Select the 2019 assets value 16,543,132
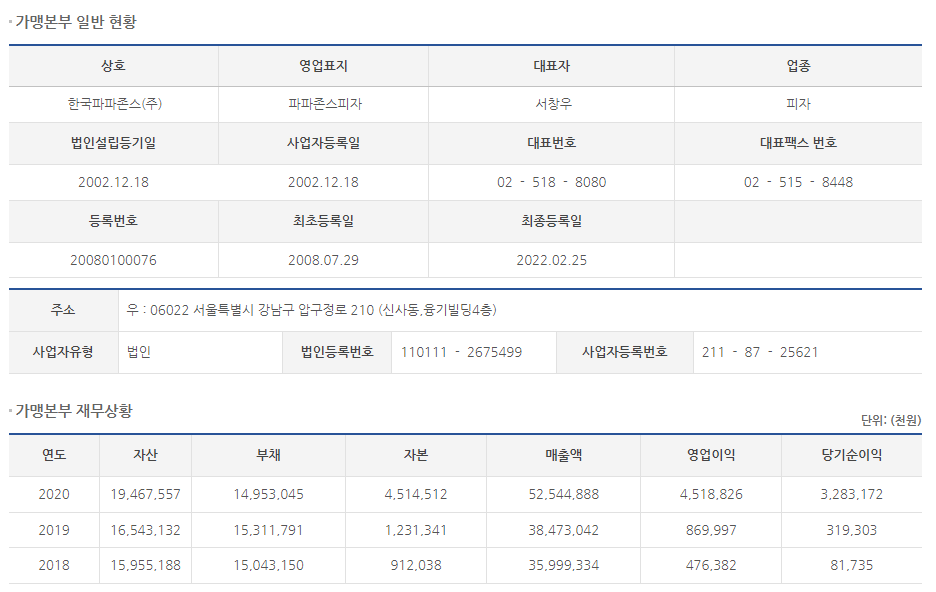936x592 pixels. [146, 530]
